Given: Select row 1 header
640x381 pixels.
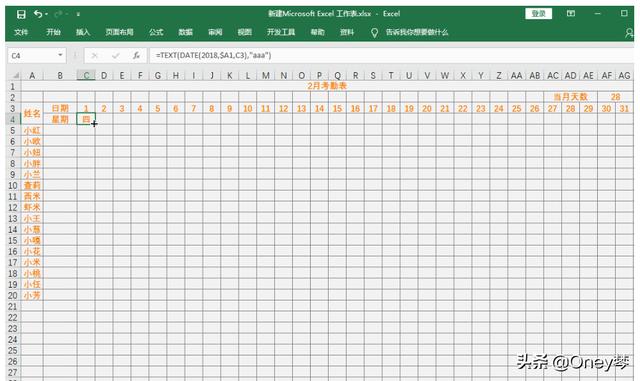Looking at the screenshot, I should tap(13, 87).
